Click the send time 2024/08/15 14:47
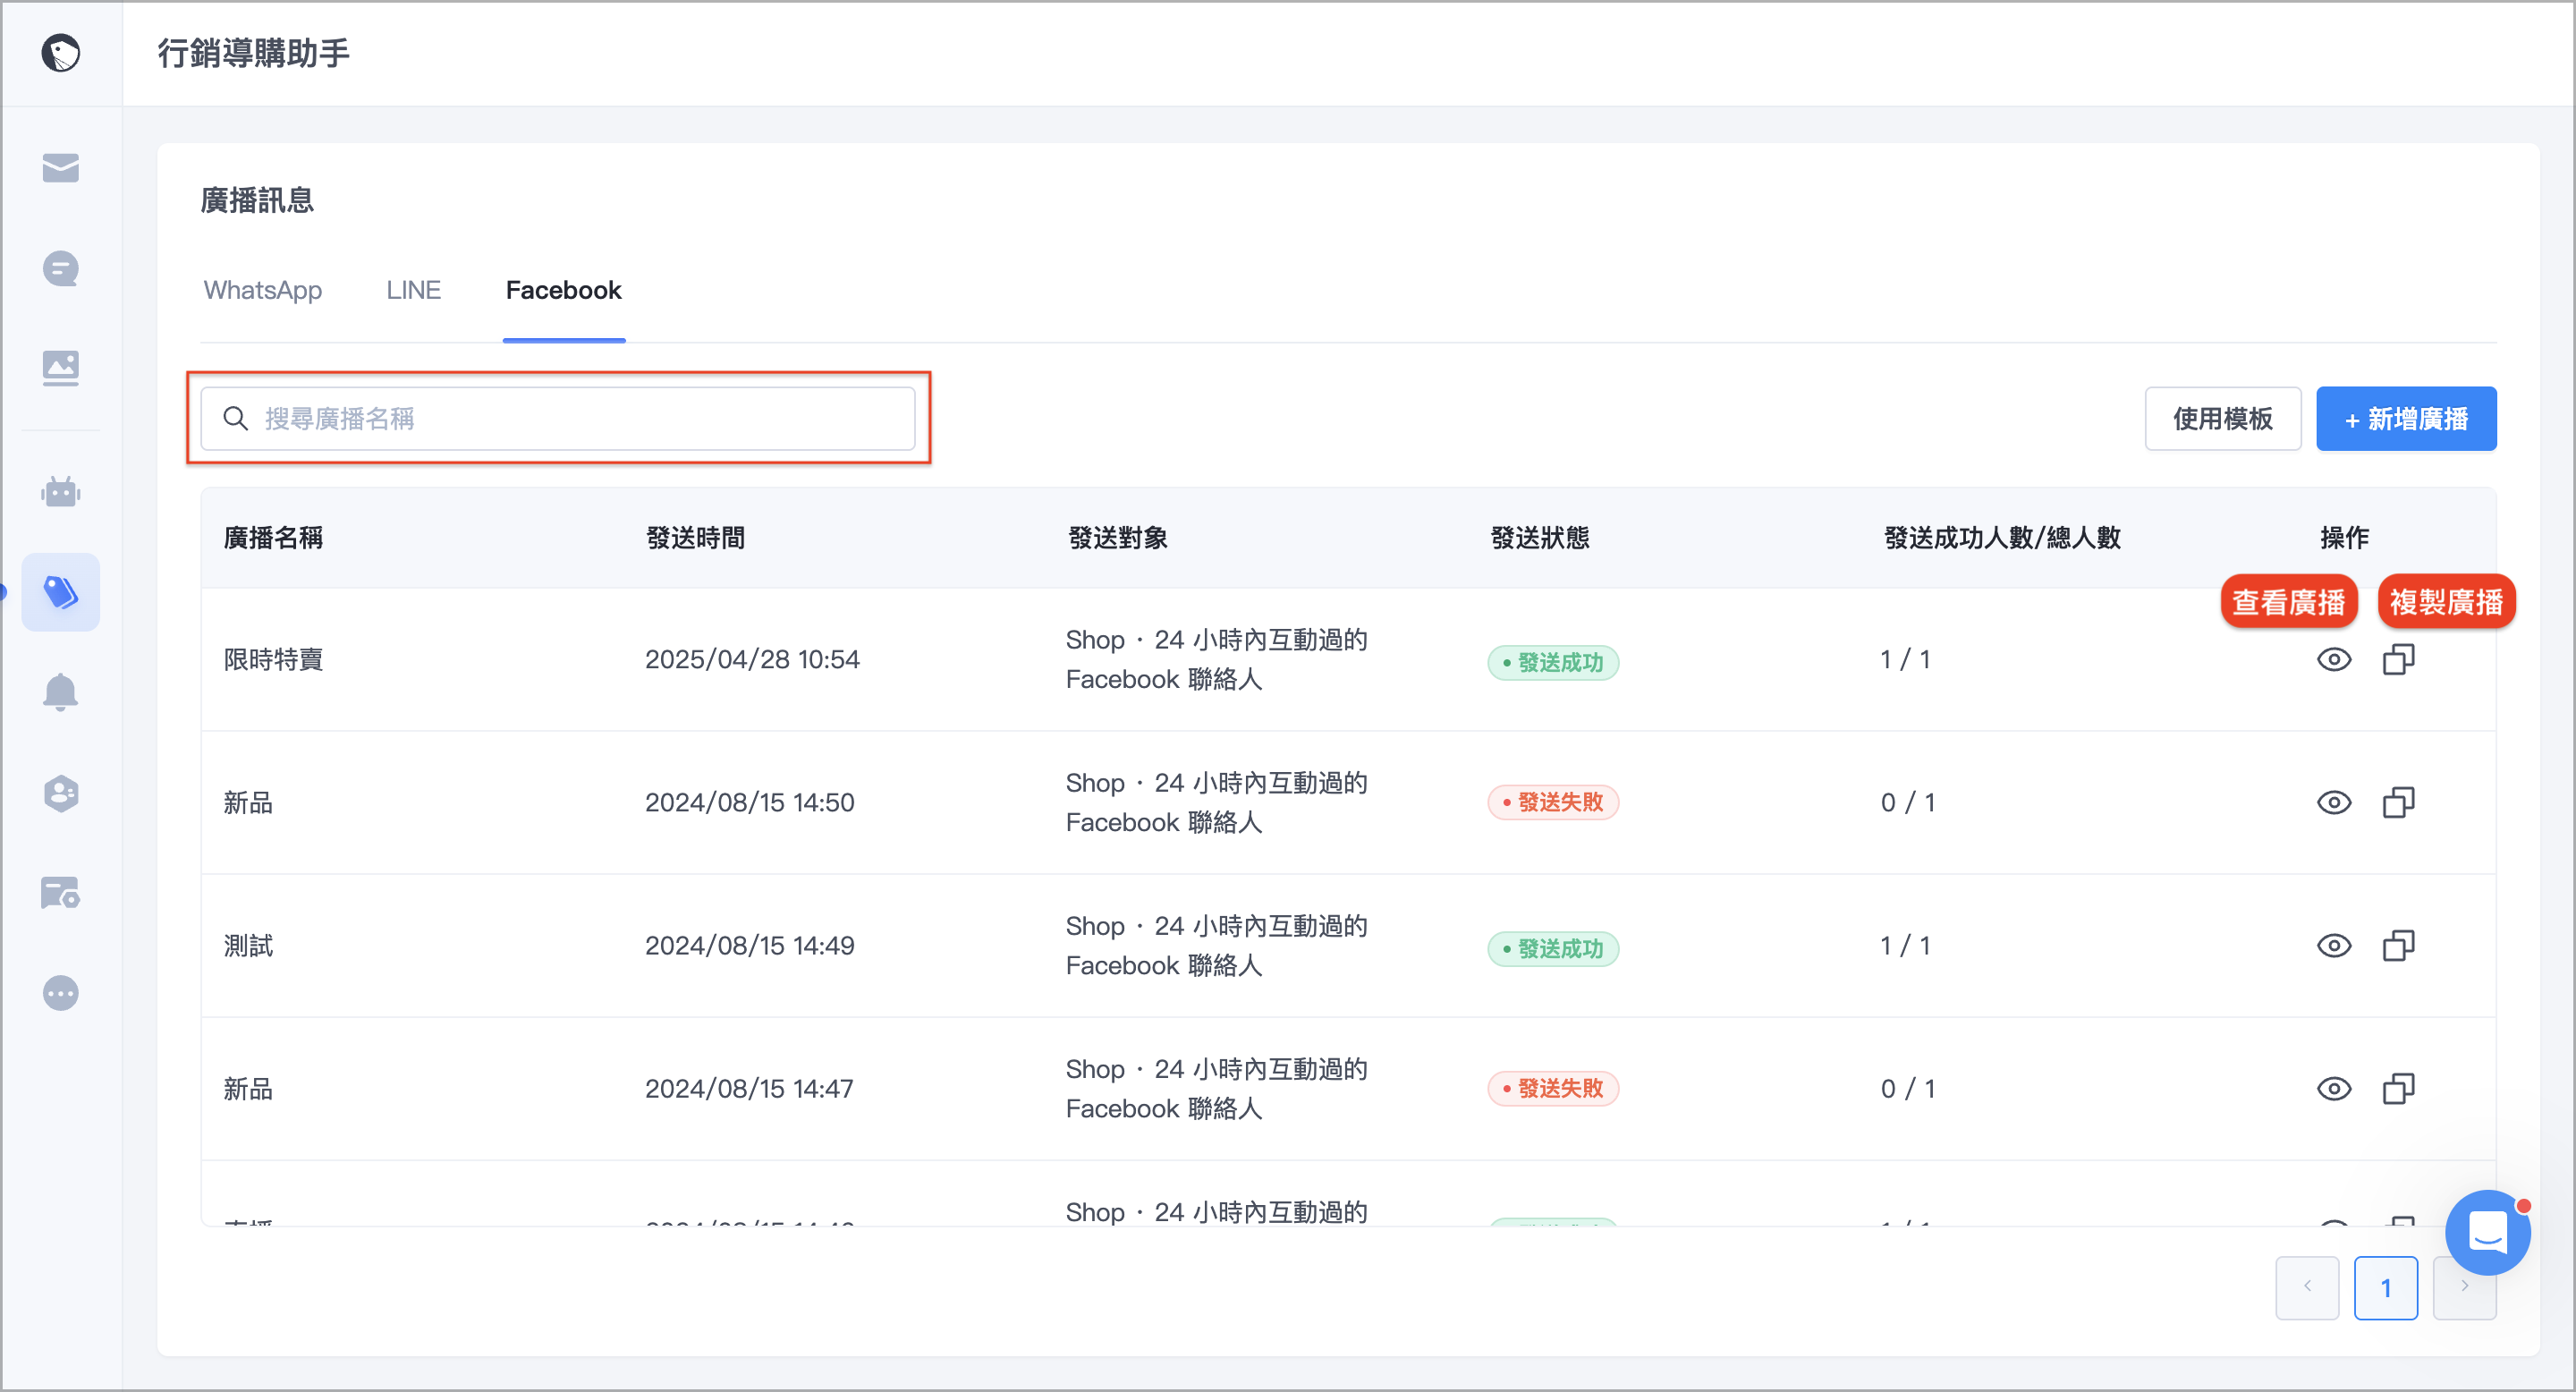2576x1392 pixels. click(x=749, y=1089)
